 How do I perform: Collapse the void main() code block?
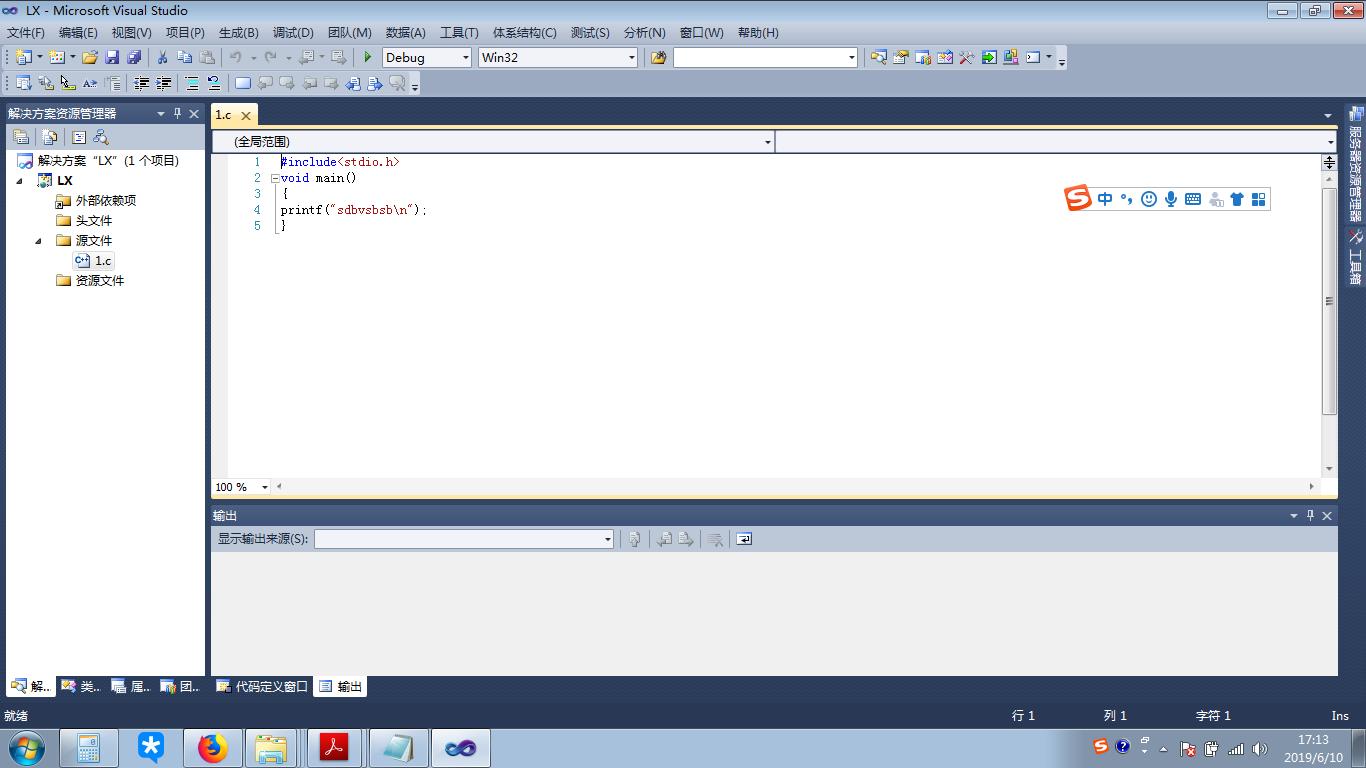275,178
